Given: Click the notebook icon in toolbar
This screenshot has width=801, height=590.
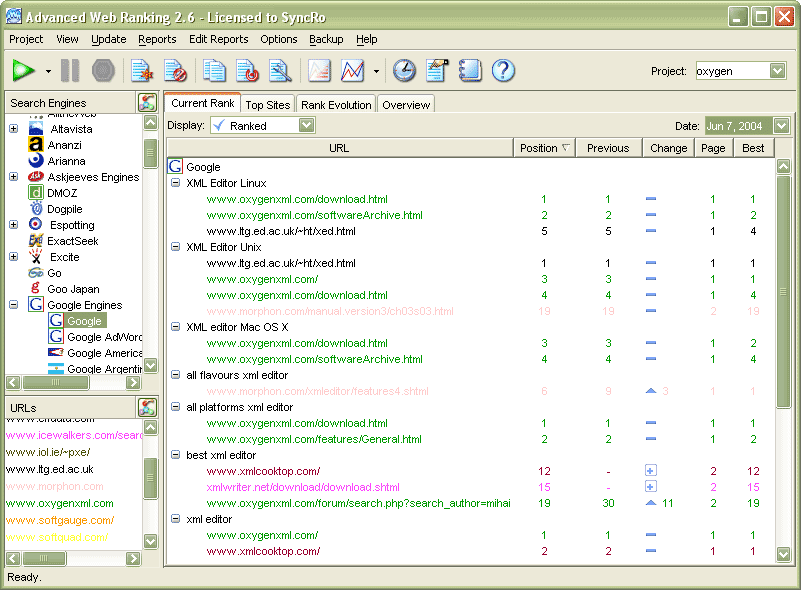Looking at the screenshot, I should 470,70.
